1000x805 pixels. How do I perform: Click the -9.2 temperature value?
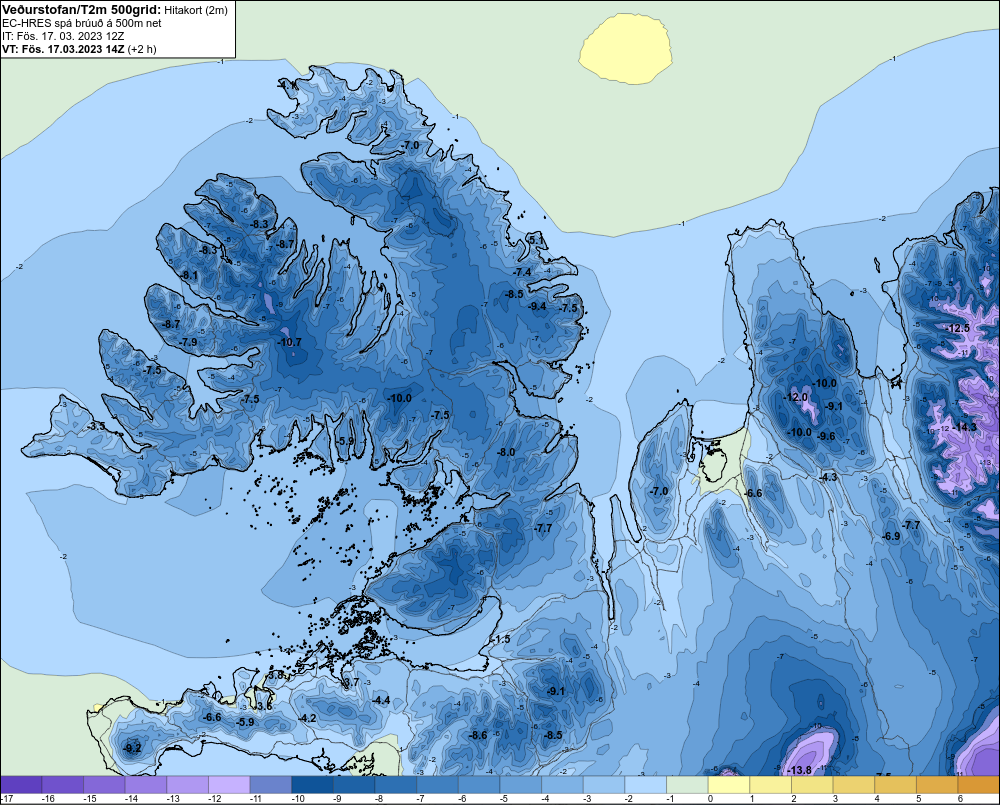tap(132, 748)
